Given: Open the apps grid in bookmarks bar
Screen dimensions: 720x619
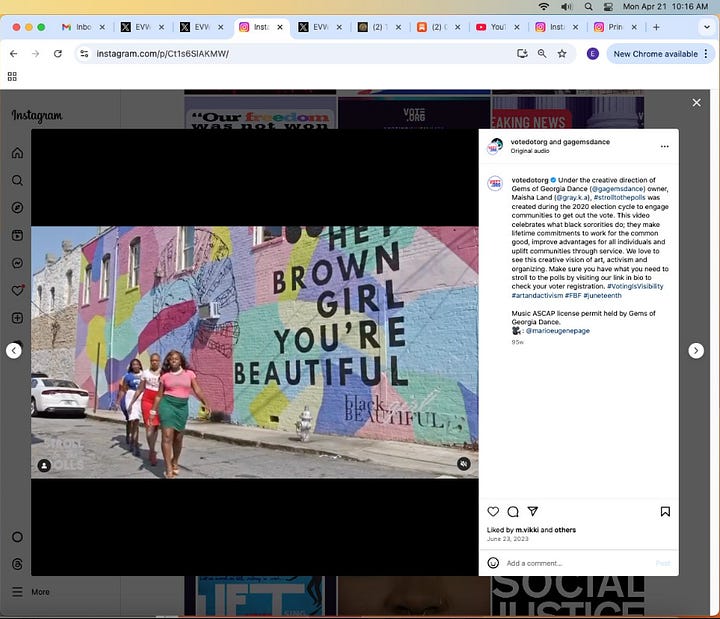Looking at the screenshot, I should (12, 76).
